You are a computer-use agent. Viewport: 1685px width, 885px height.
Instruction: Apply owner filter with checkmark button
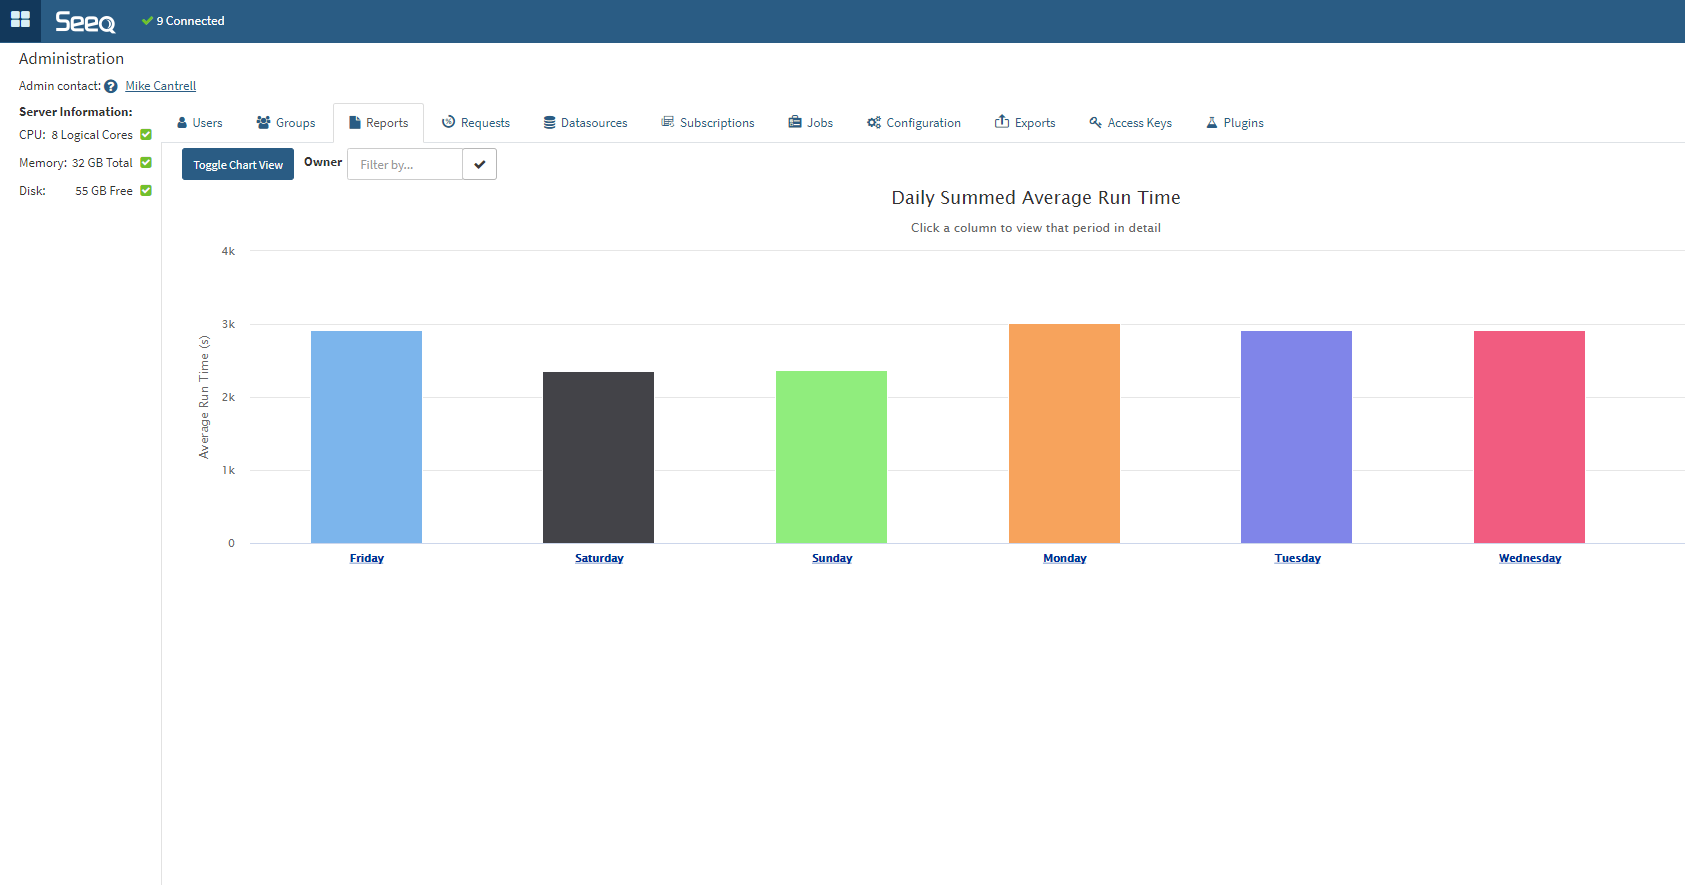pos(480,165)
